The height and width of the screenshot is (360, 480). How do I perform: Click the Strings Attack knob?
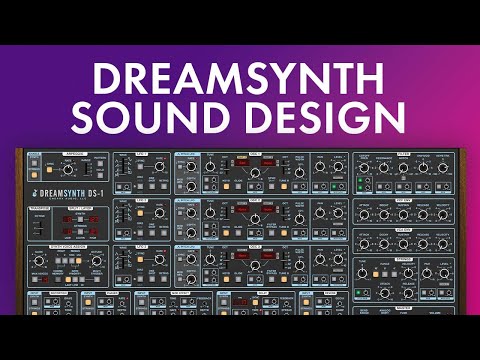(x=385, y=293)
